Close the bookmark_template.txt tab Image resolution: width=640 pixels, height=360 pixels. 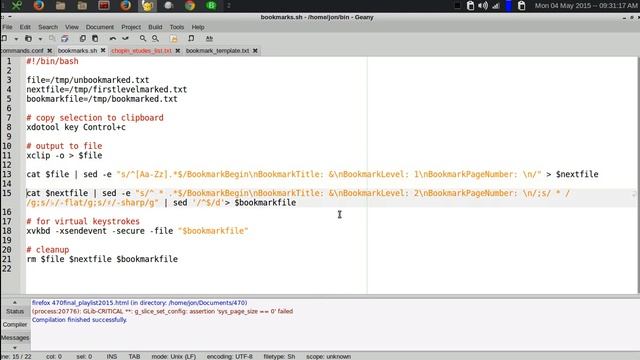coord(255,51)
